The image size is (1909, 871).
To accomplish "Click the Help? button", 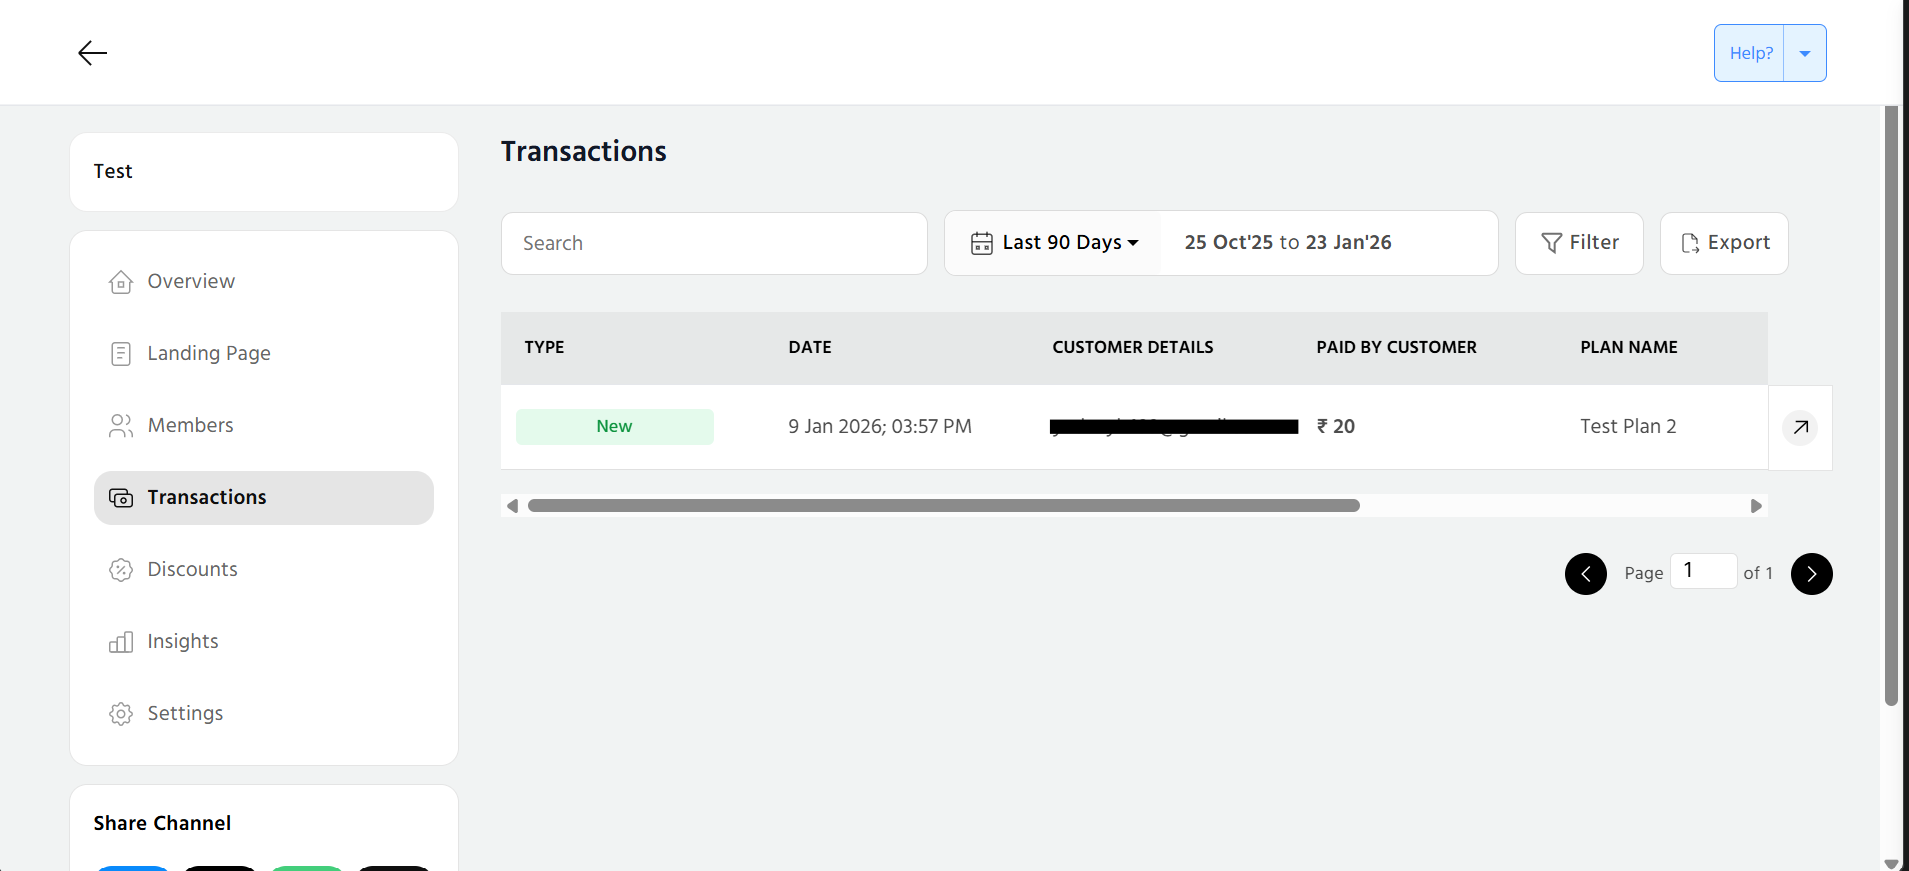I will (1750, 53).
